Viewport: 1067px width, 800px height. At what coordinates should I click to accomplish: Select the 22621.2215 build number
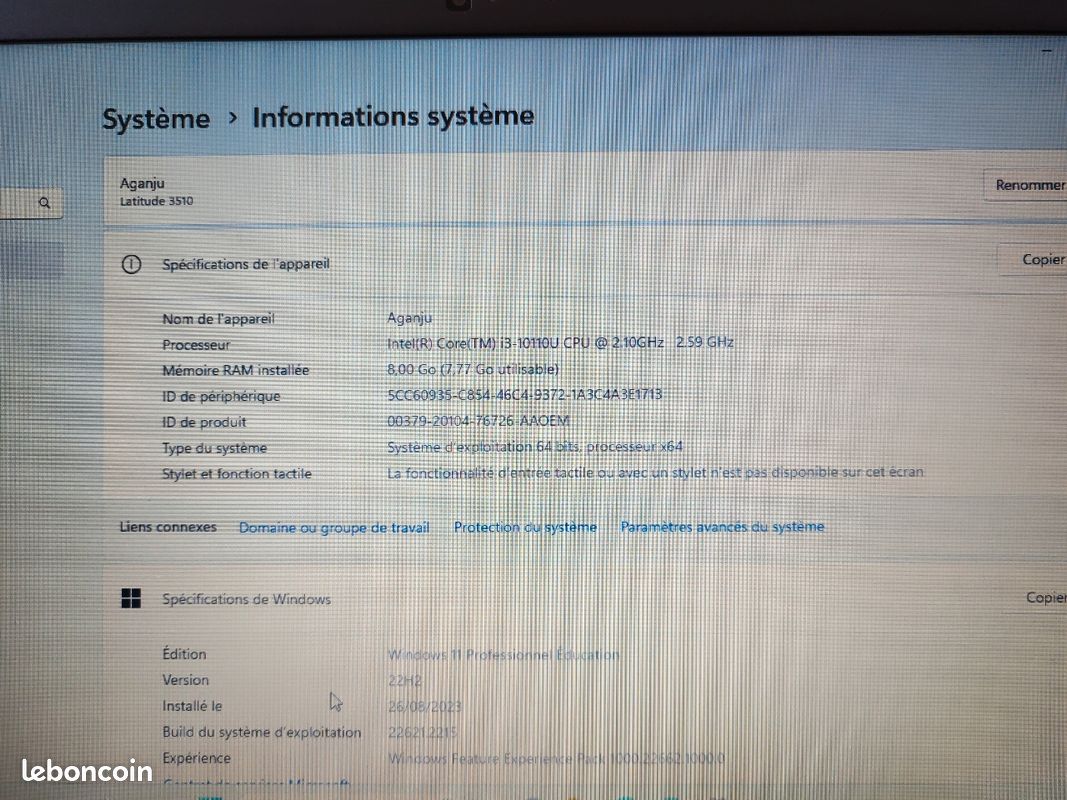[x=423, y=733]
